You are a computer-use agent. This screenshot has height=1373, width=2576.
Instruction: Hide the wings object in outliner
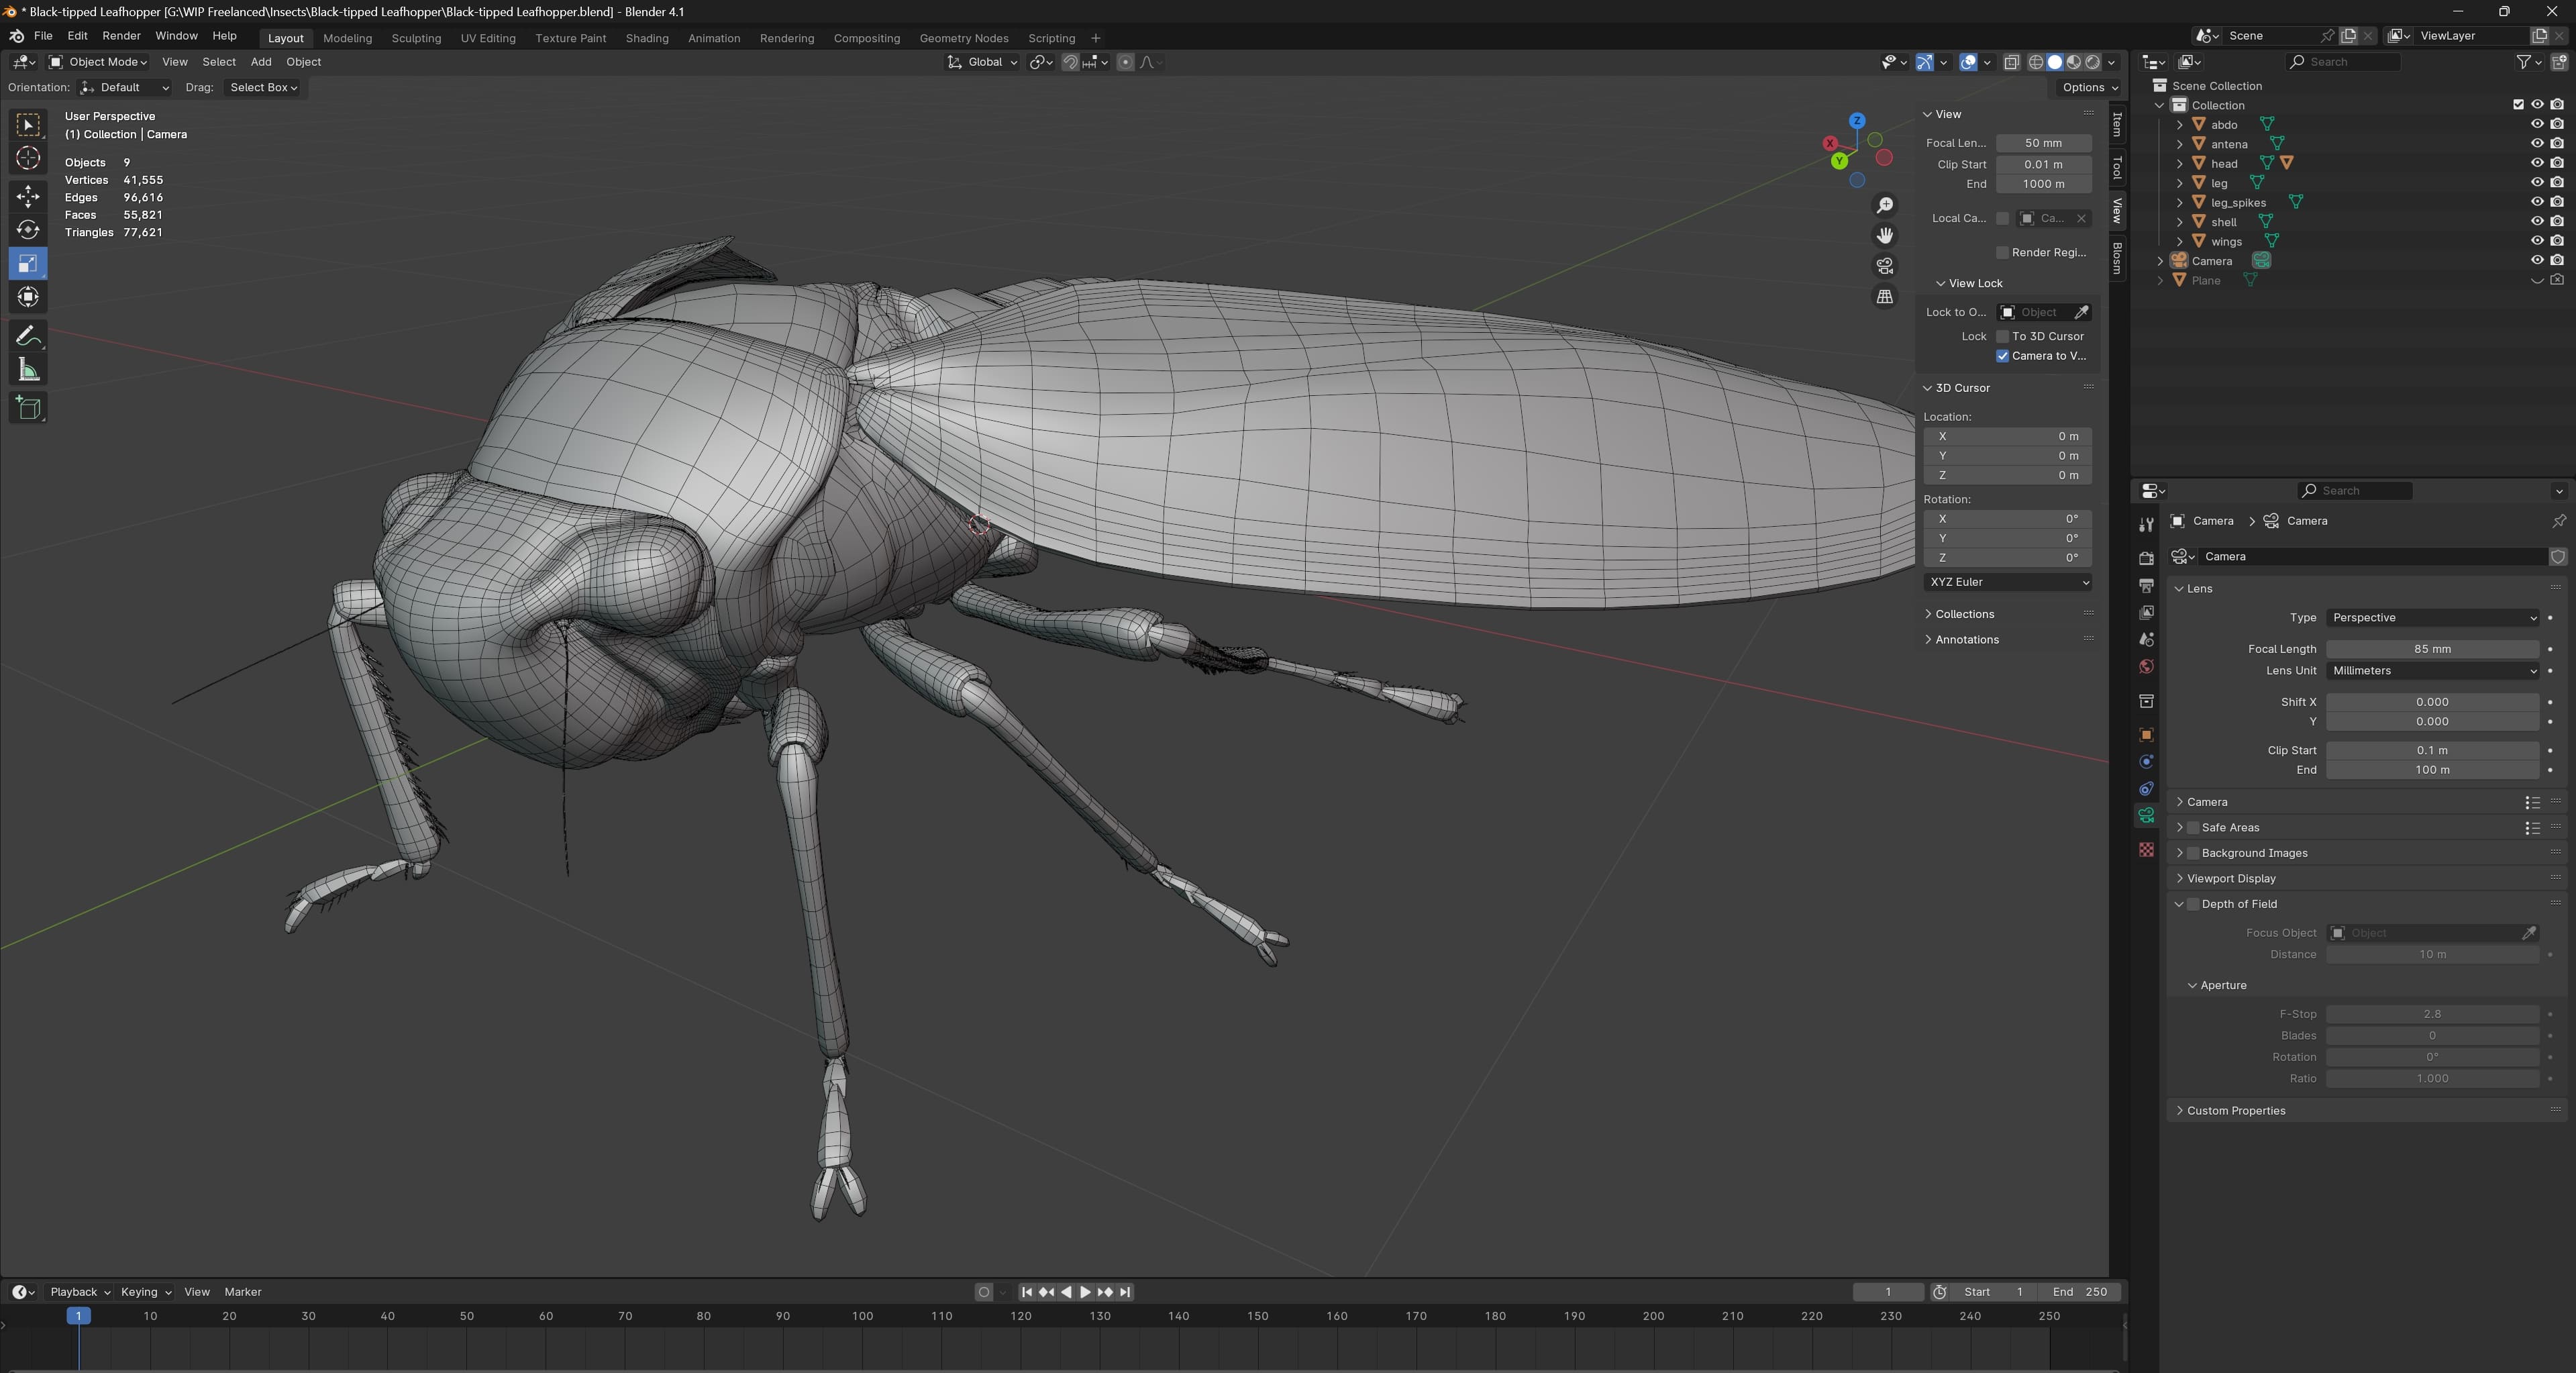(x=2536, y=241)
